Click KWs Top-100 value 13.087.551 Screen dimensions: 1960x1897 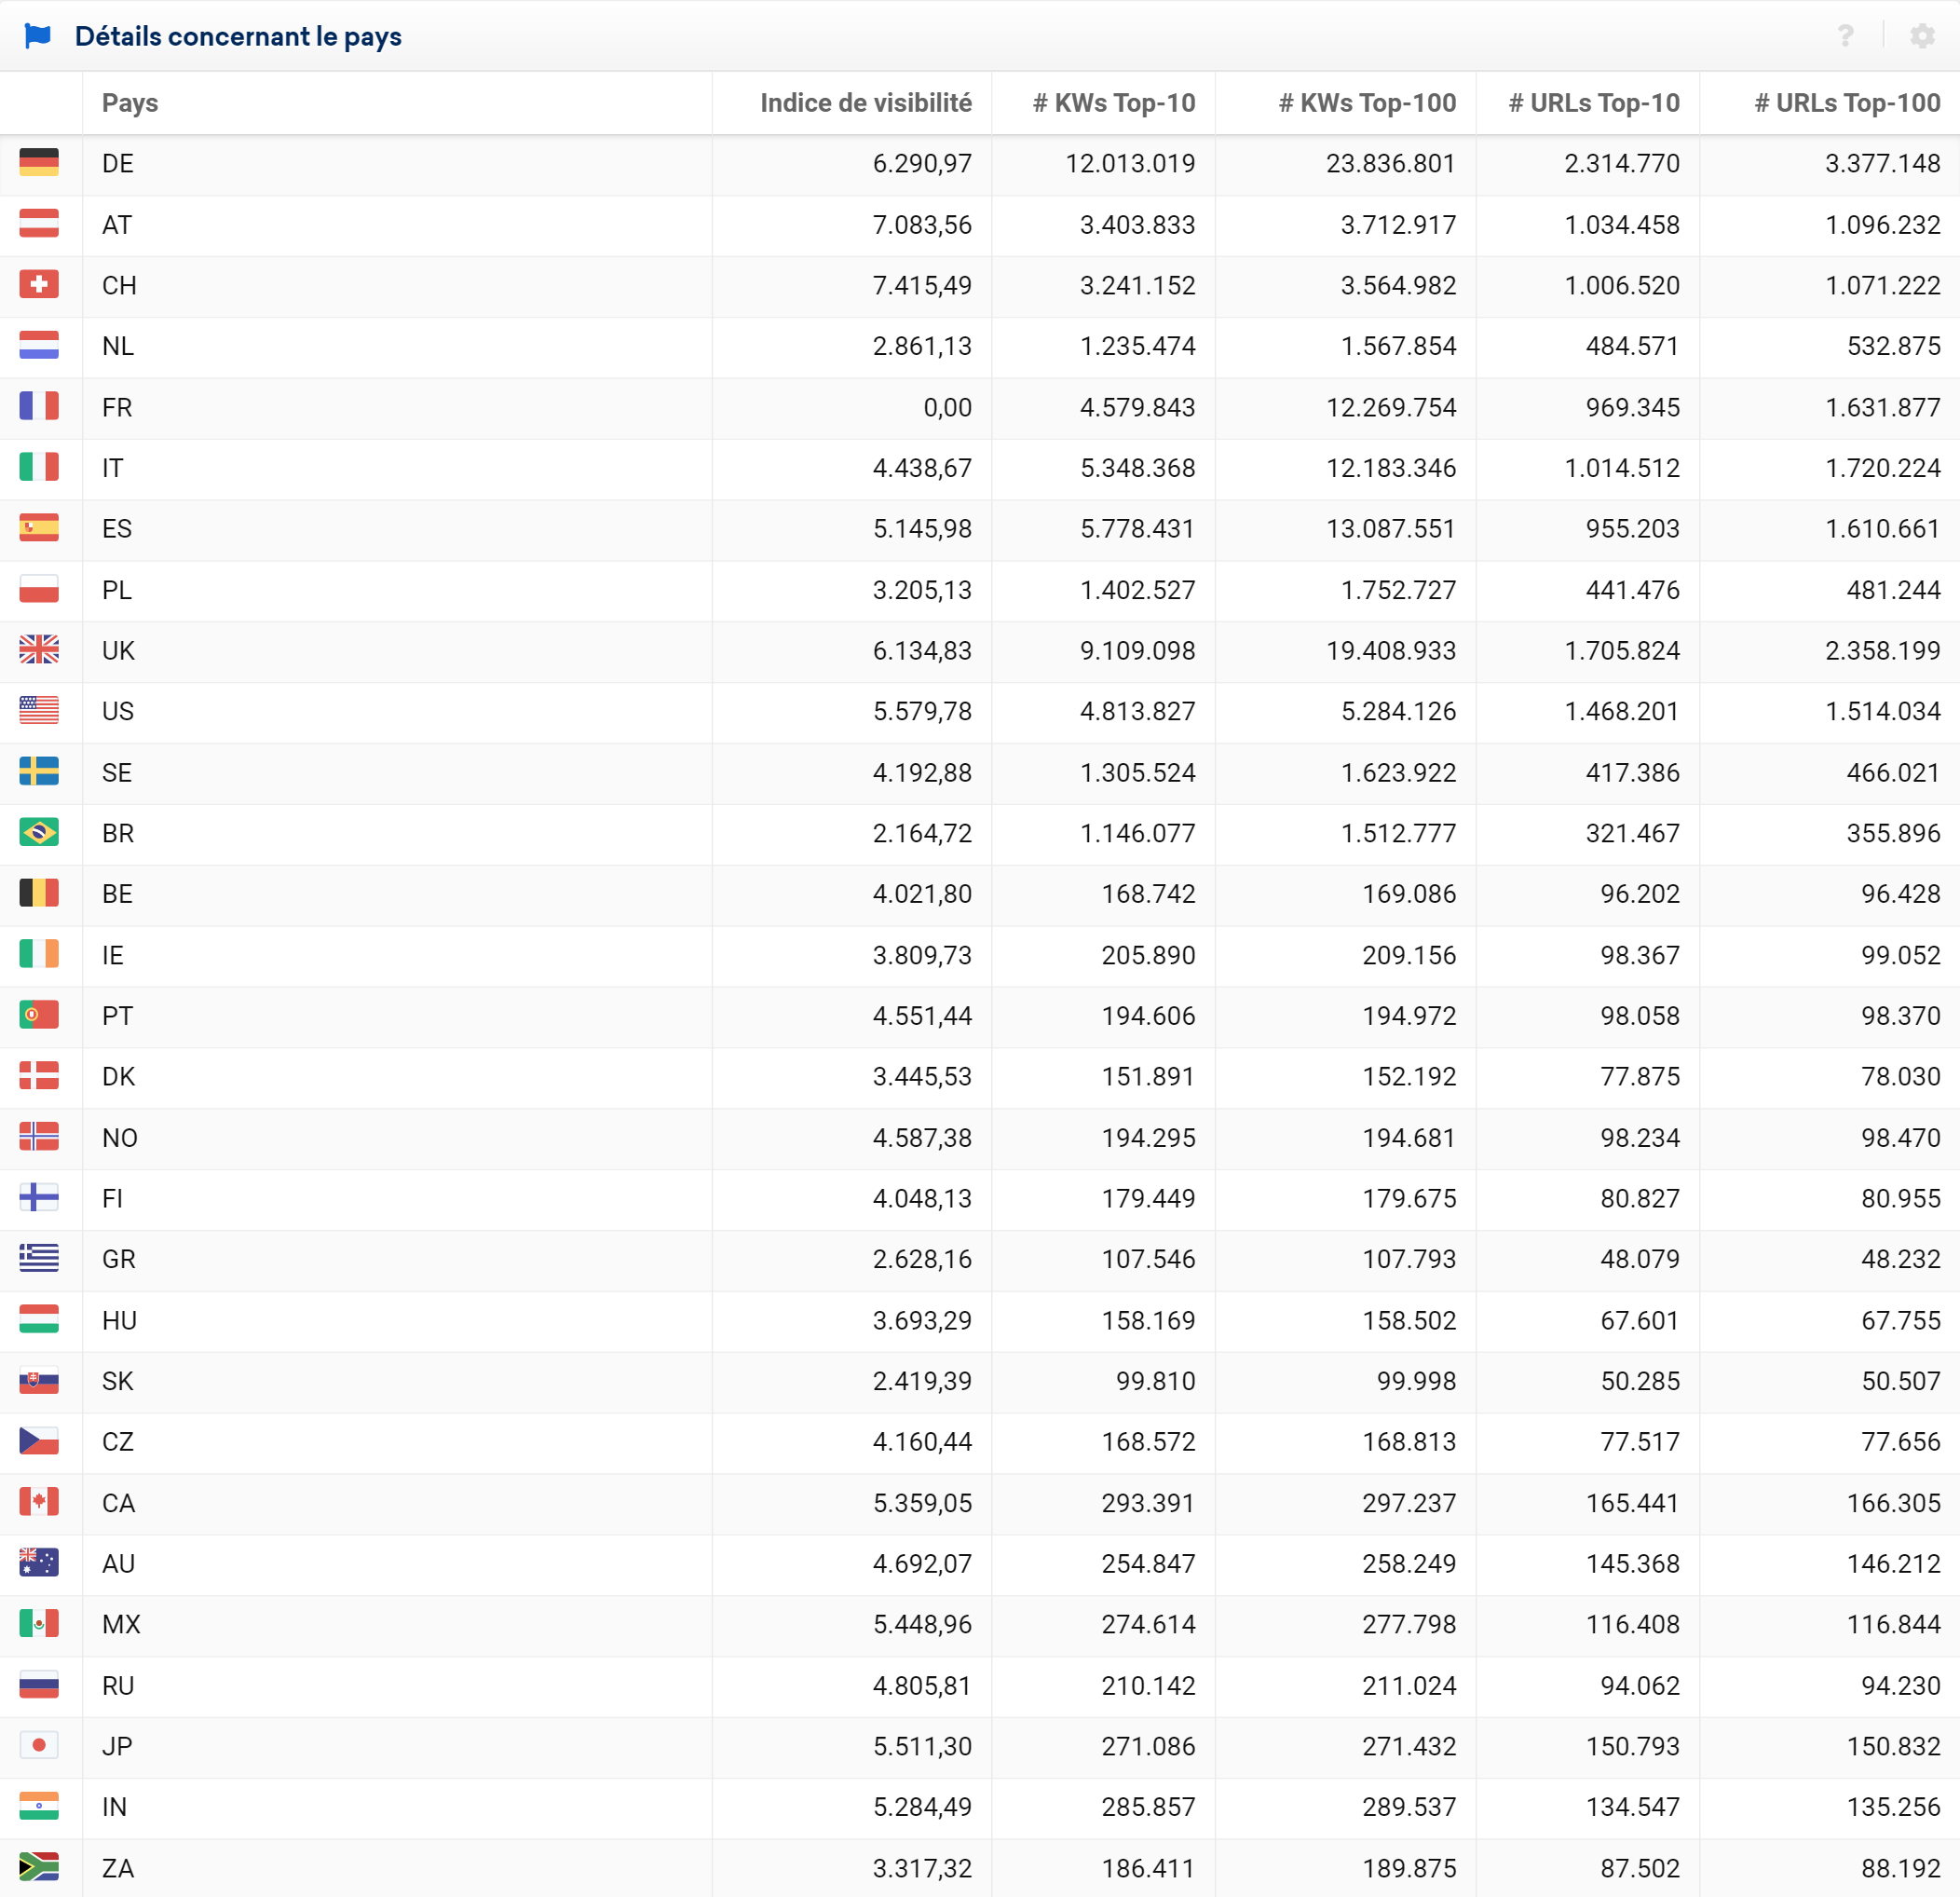point(1391,528)
